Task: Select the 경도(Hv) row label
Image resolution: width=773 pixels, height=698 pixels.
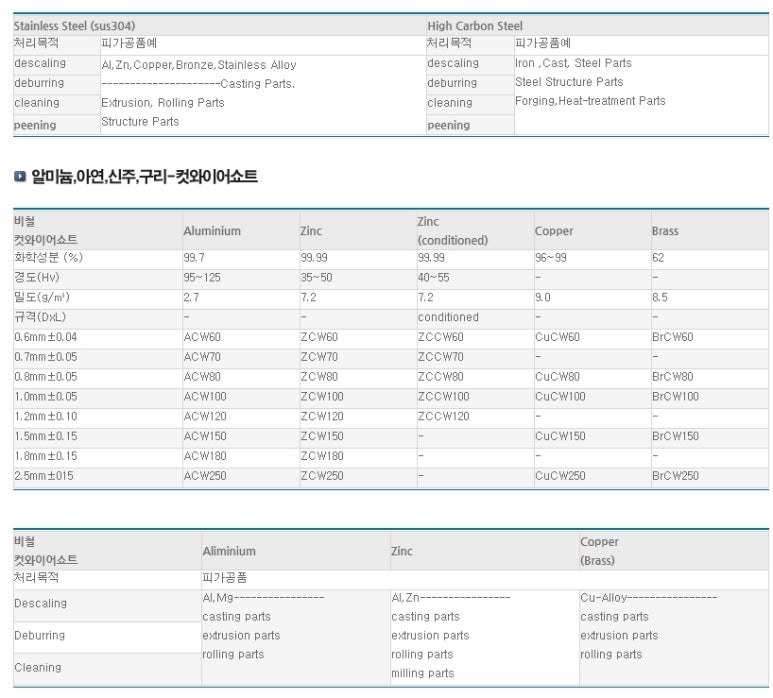Action: [x=36, y=277]
